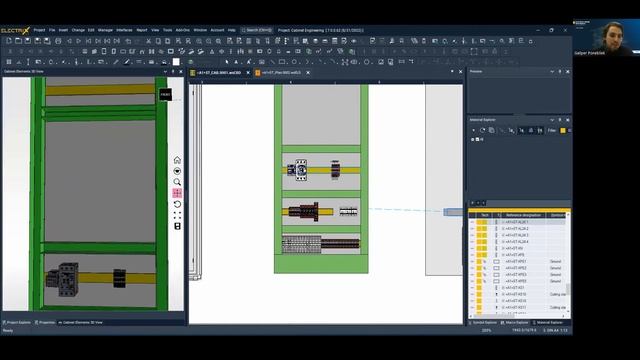The width and height of the screenshot is (640, 360).
Task: Click the Home view icon in 3D panel
Action: [177, 160]
